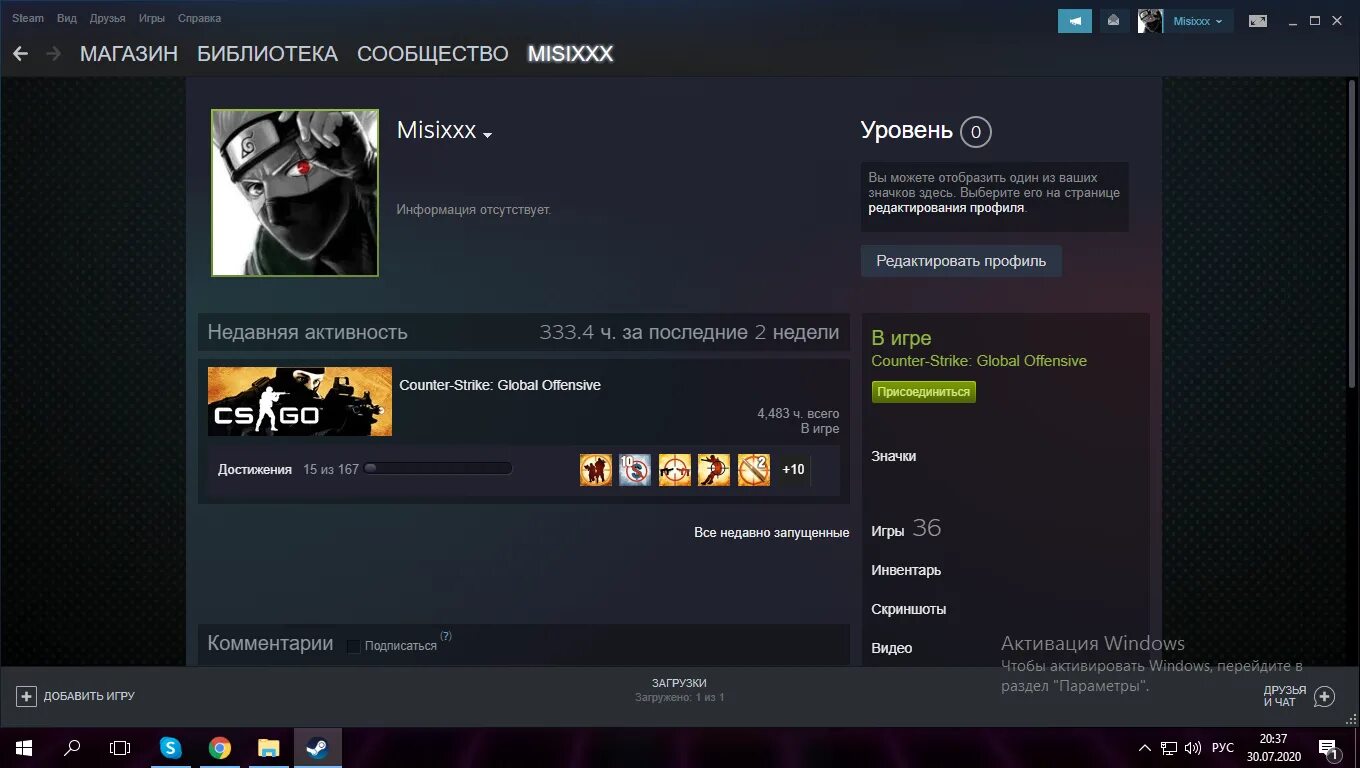Click the level 0 badge circle

(x=976, y=132)
